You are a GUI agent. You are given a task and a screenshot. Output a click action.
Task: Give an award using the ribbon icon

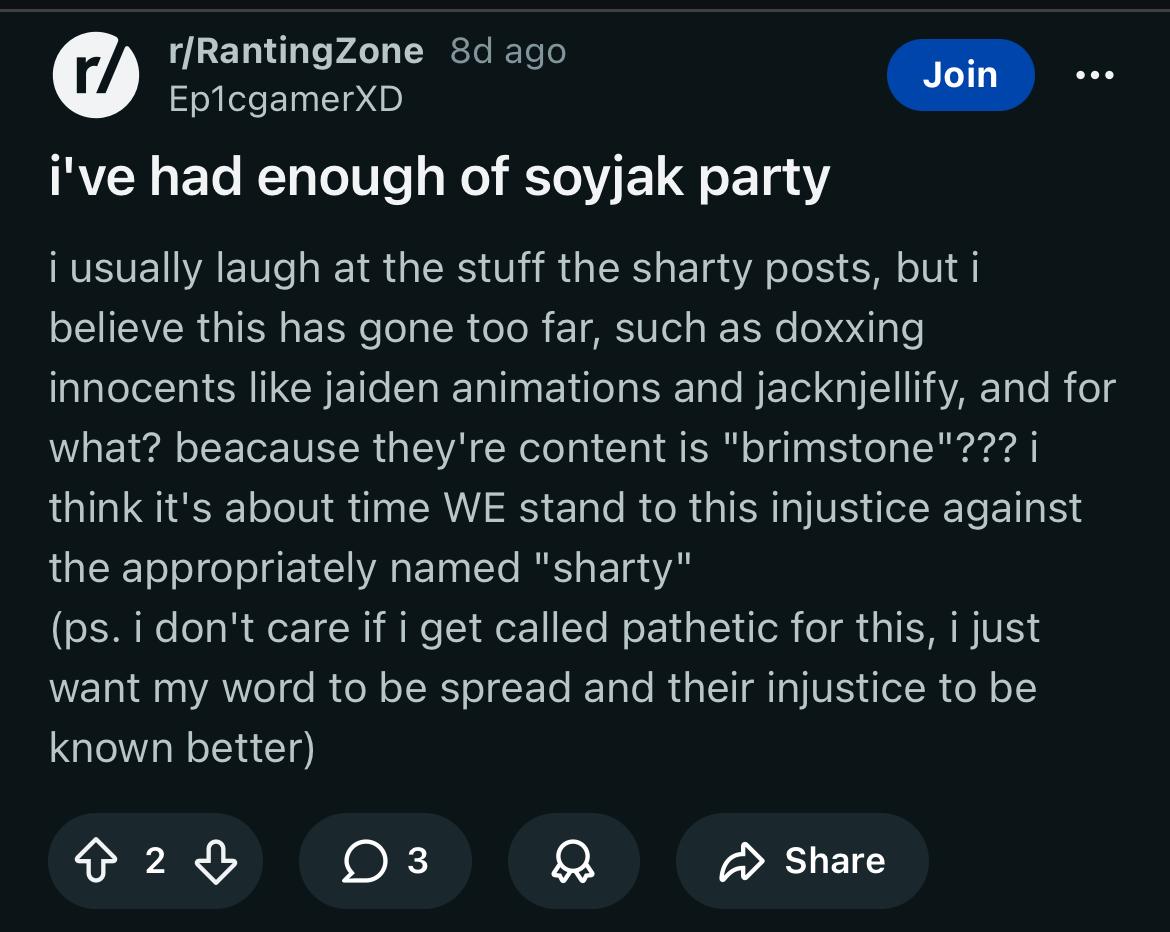(x=571, y=860)
